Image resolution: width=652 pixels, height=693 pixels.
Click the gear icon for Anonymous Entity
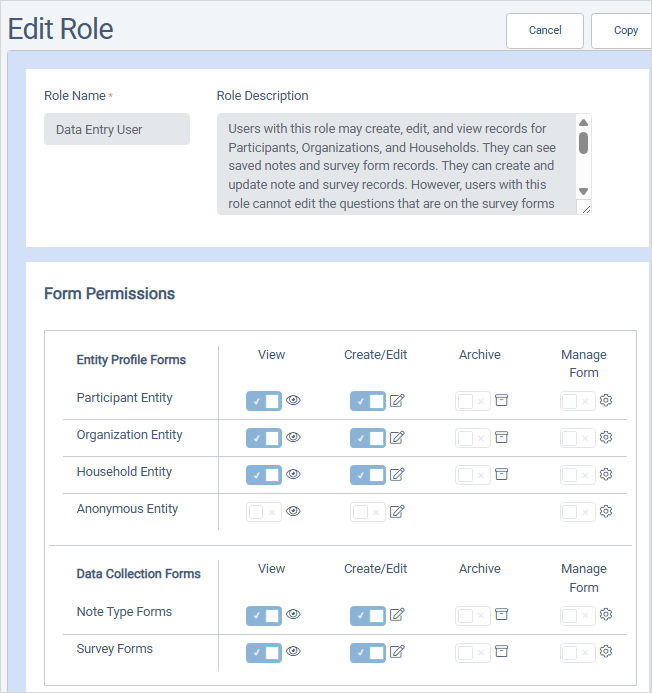(x=605, y=512)
